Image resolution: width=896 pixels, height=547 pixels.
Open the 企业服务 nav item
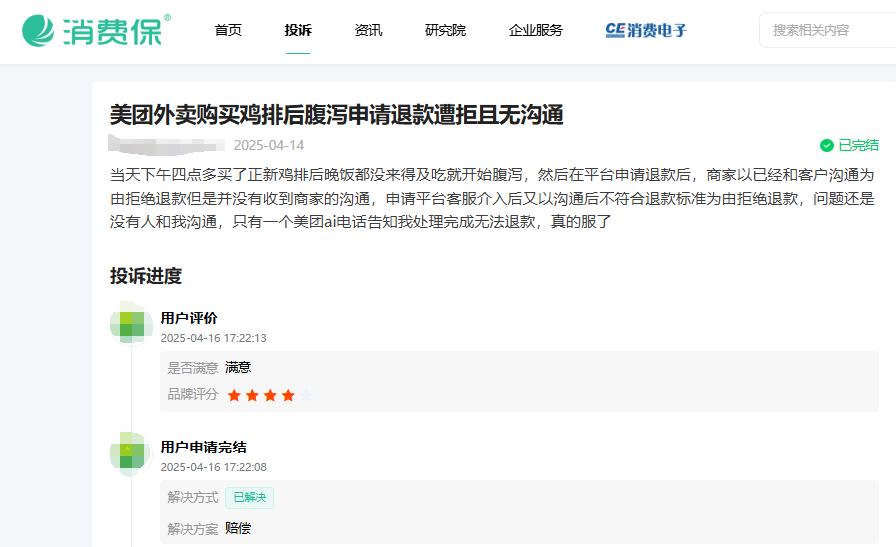536,30
